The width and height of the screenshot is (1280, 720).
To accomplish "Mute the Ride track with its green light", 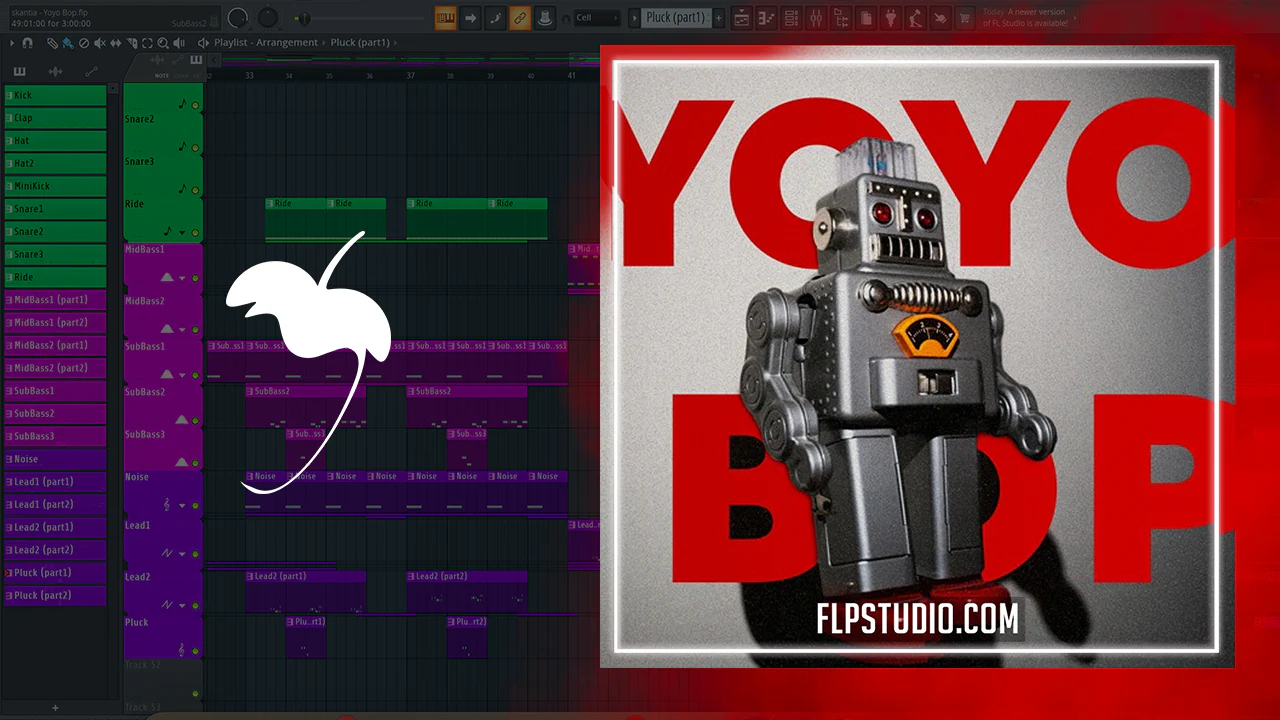I will (195, 232).
